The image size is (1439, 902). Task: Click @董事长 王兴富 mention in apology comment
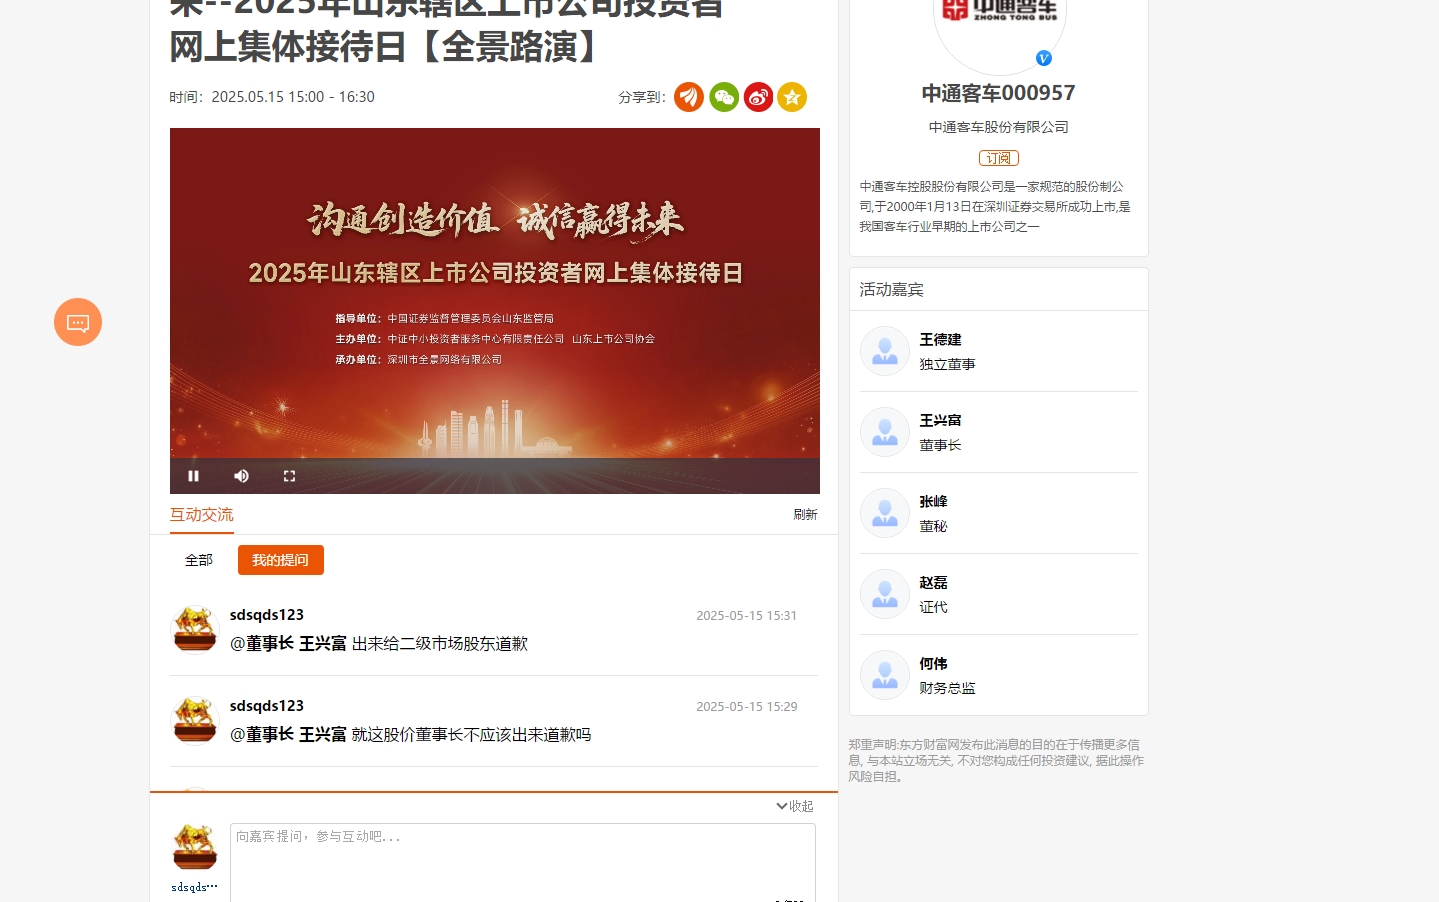pos(288,644)
